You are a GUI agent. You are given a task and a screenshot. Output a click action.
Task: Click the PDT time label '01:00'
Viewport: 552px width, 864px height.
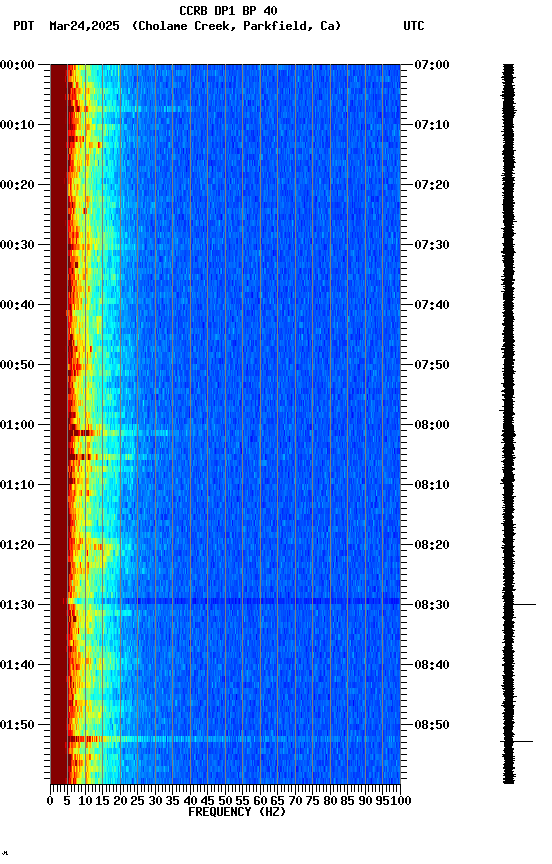17,425
